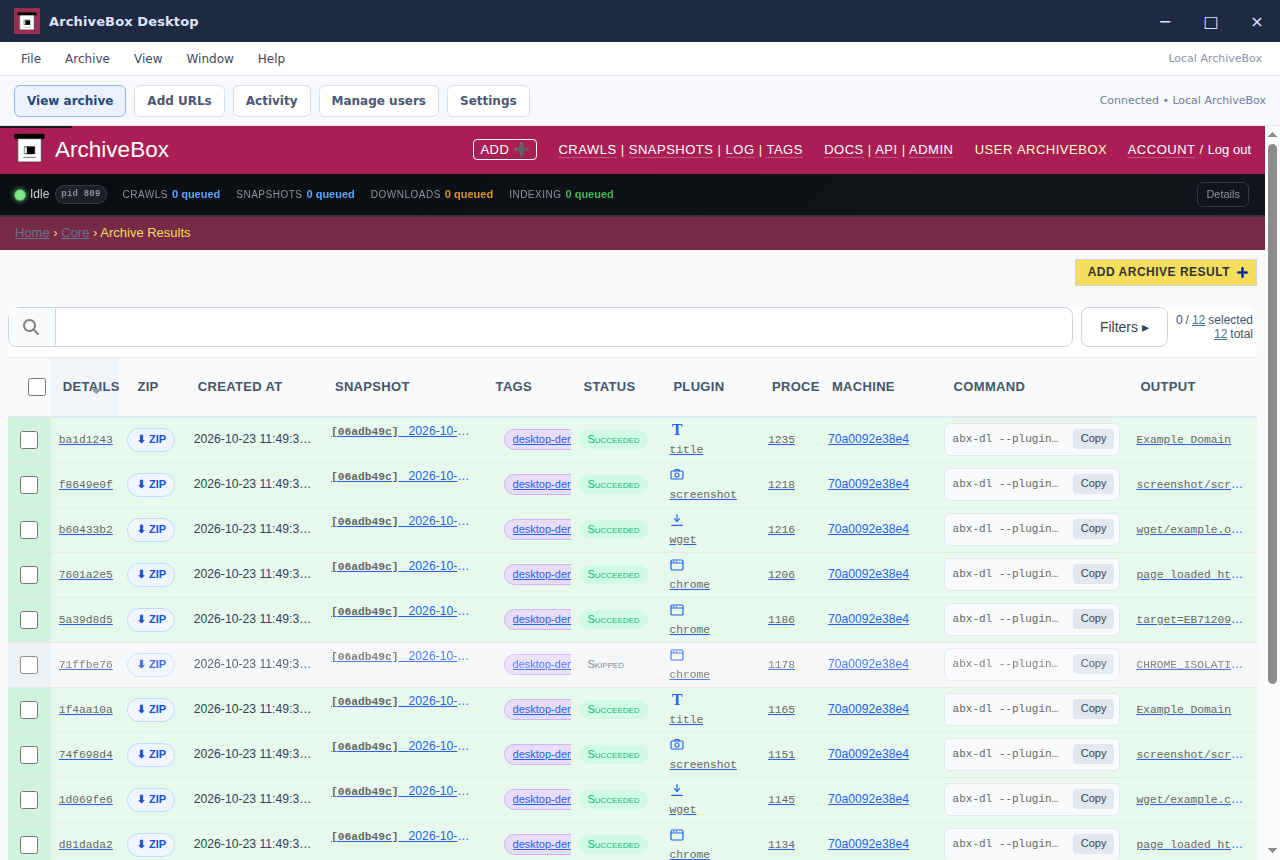
Task: Check the checkbox for row b60433b2
Action: (29, 530)
